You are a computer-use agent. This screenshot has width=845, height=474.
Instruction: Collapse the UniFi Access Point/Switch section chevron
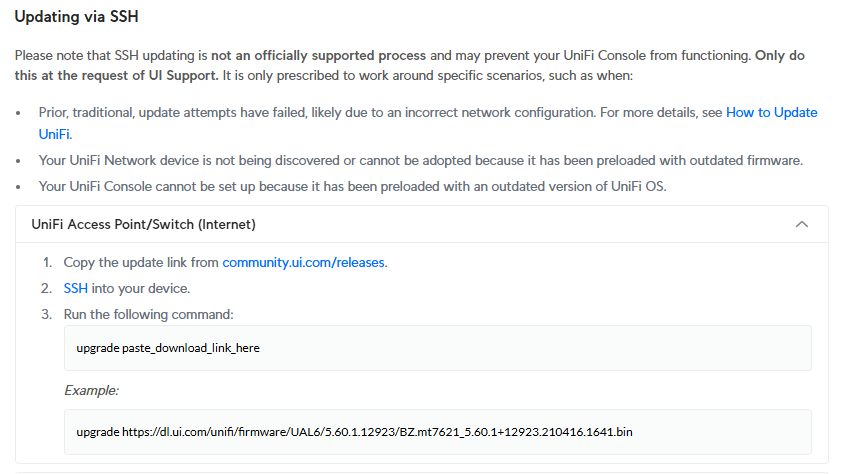(x=801, y=224)
